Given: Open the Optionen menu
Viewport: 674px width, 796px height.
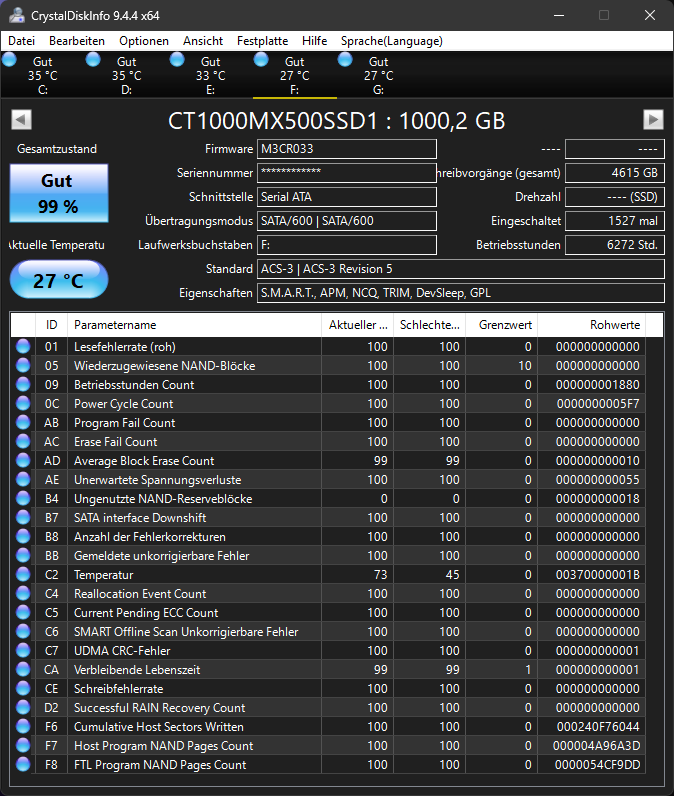Looking at the screenshot, I should tap(144, 41).
